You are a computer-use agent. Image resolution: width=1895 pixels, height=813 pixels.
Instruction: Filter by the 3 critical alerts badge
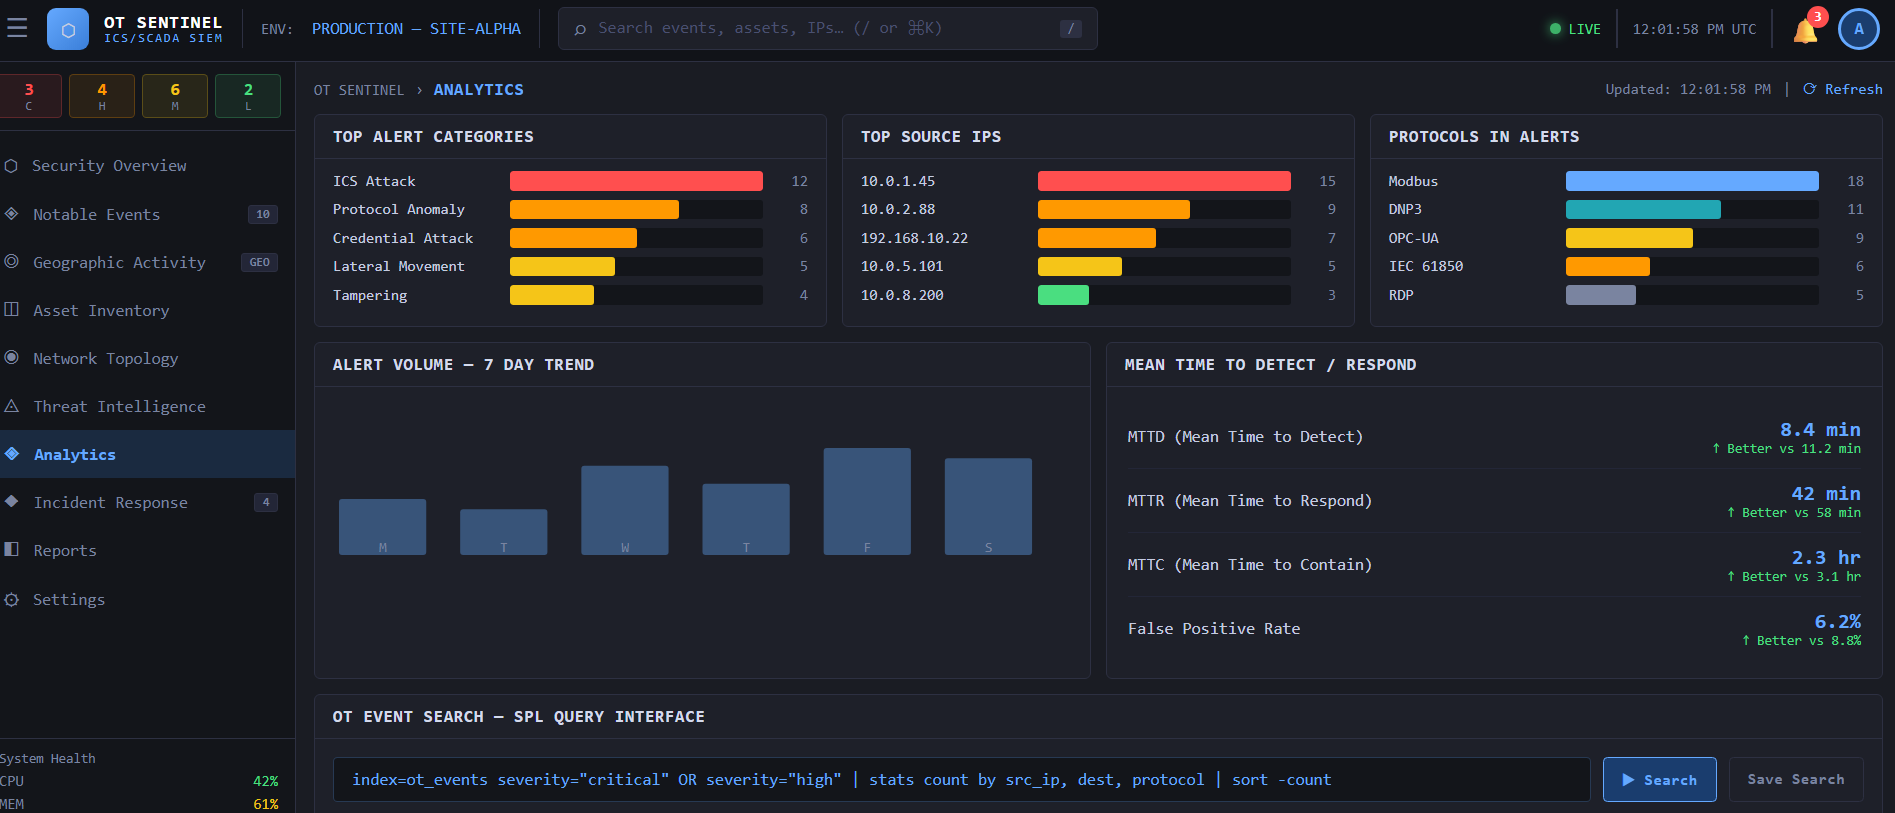(x=29, y=96)
